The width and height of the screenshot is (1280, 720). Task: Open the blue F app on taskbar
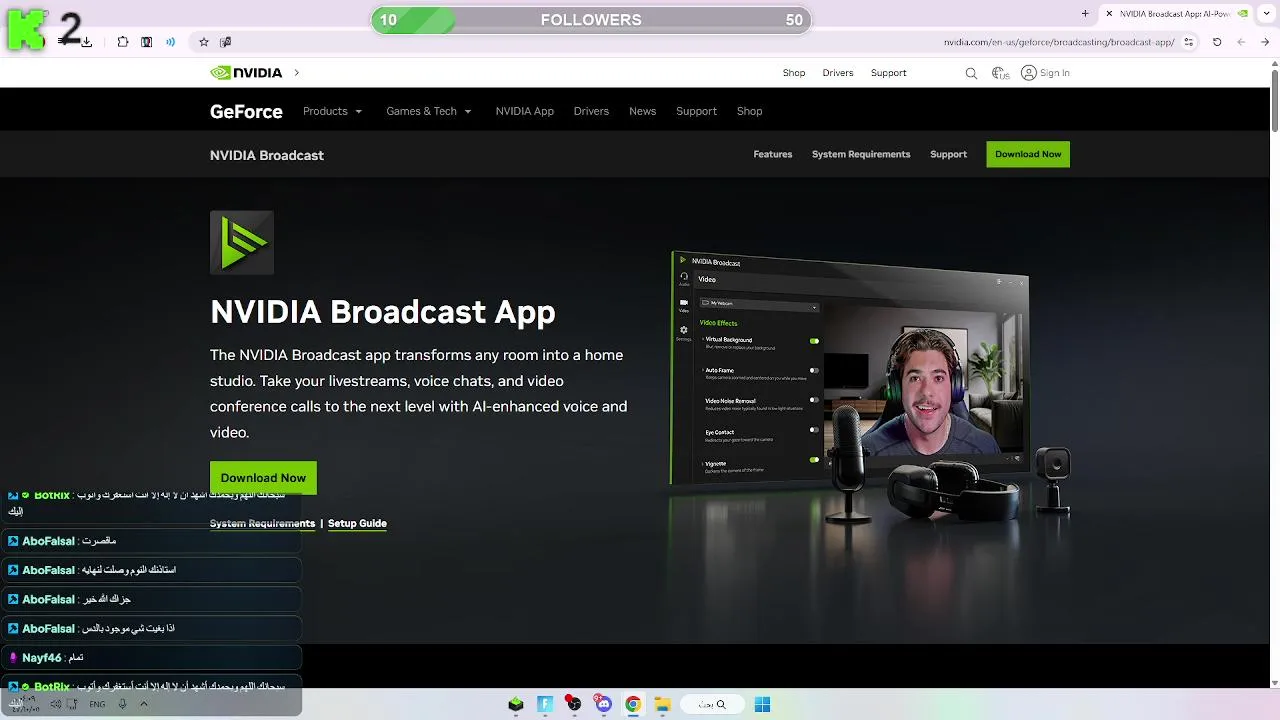pos(545,704)
